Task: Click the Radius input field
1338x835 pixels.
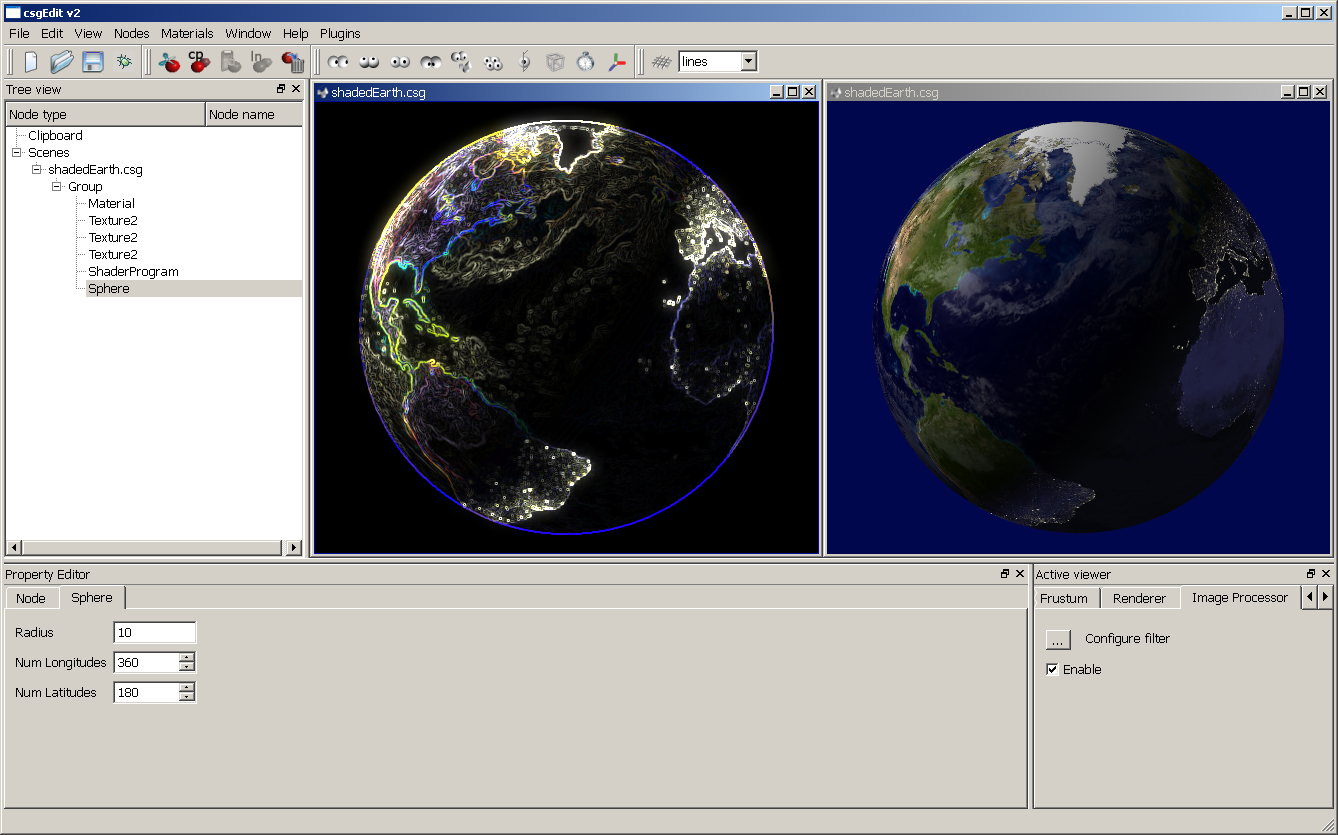Action: pos(155,632)
